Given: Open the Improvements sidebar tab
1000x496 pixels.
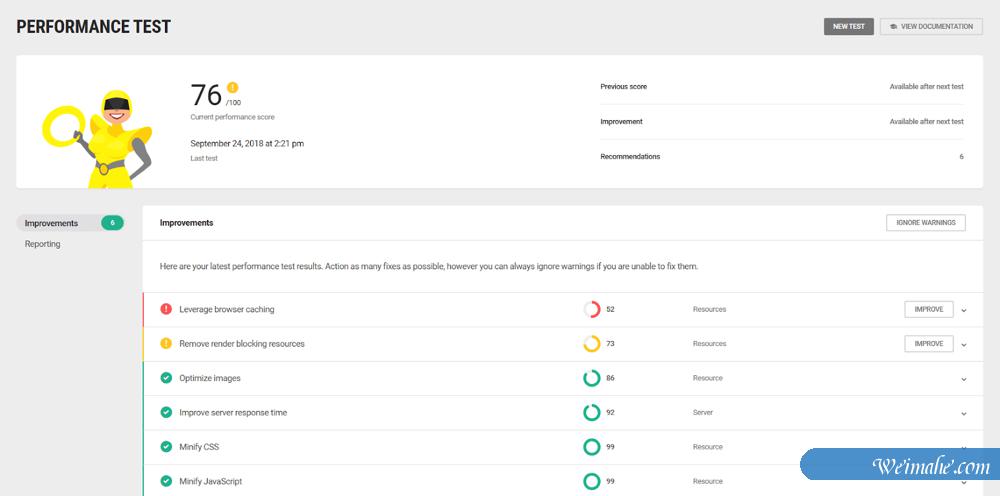Looking at the screenshot, I should coord(52,223).
